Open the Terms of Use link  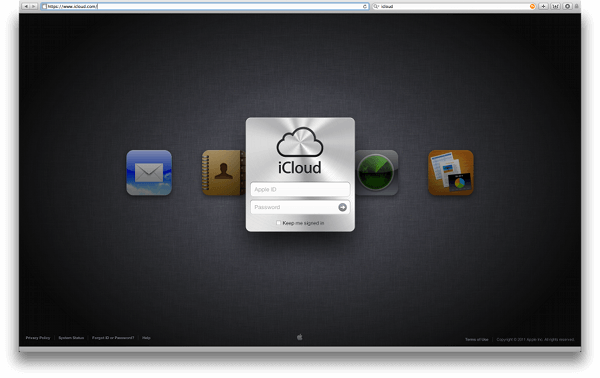click(x=476, y=339)
